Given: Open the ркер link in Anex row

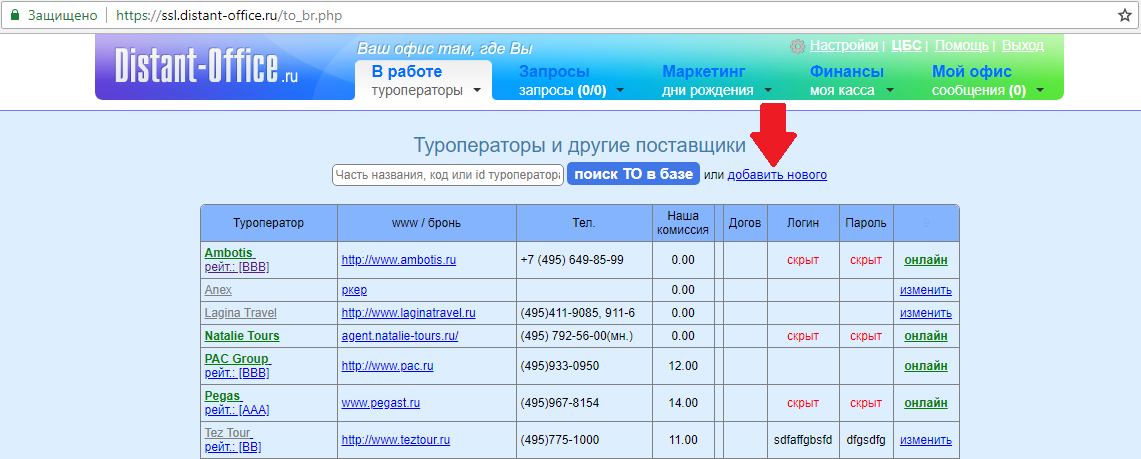Looking at the screenshot, I should click(x=354, y=290).
